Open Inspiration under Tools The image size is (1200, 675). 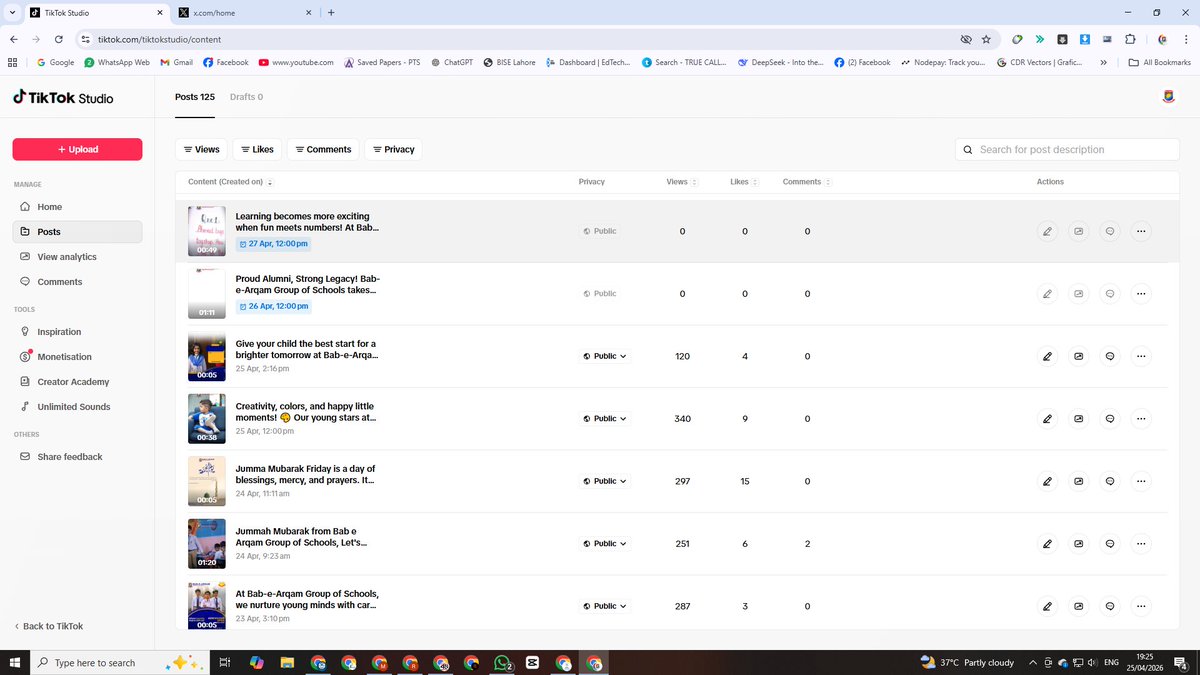(77, 332)
